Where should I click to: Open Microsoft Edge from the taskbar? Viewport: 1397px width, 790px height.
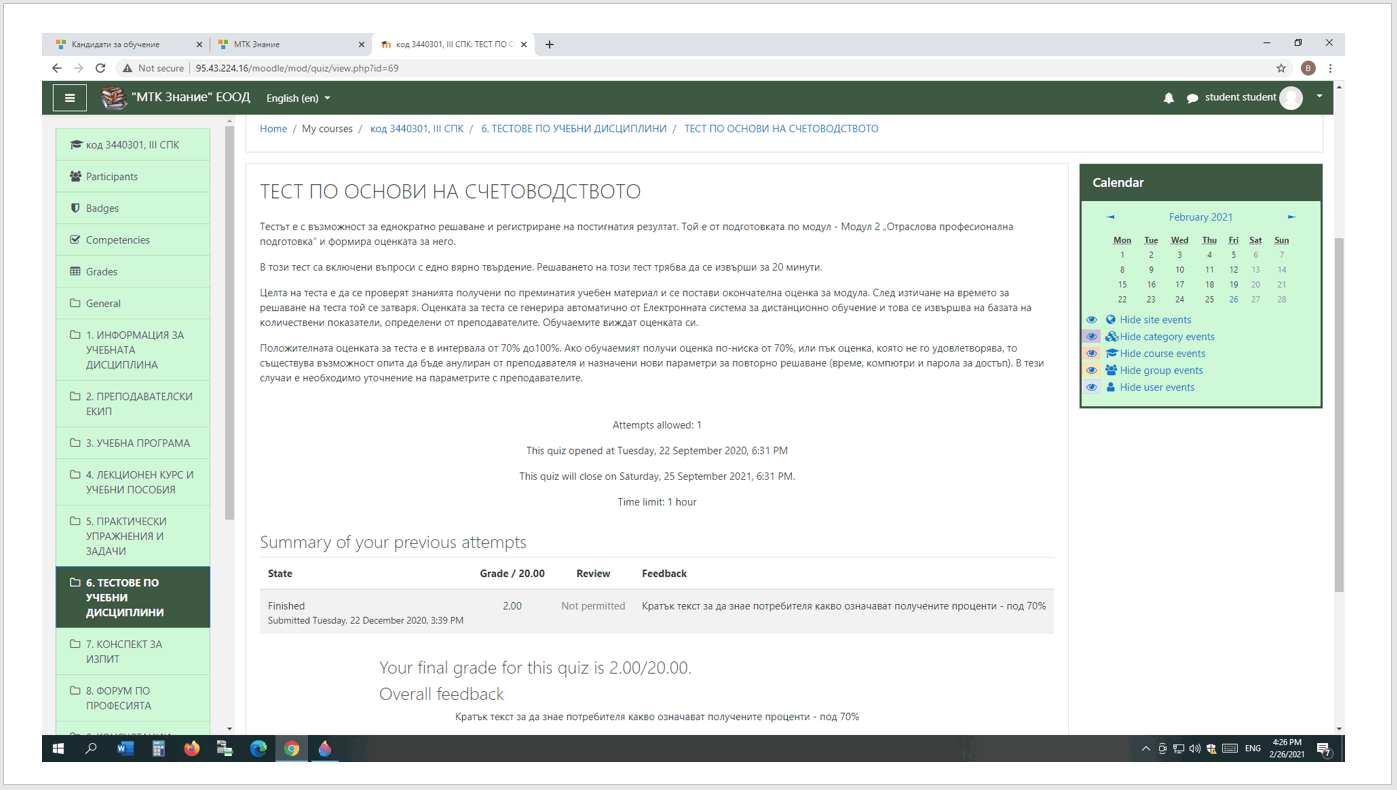[x=258, y=748]
